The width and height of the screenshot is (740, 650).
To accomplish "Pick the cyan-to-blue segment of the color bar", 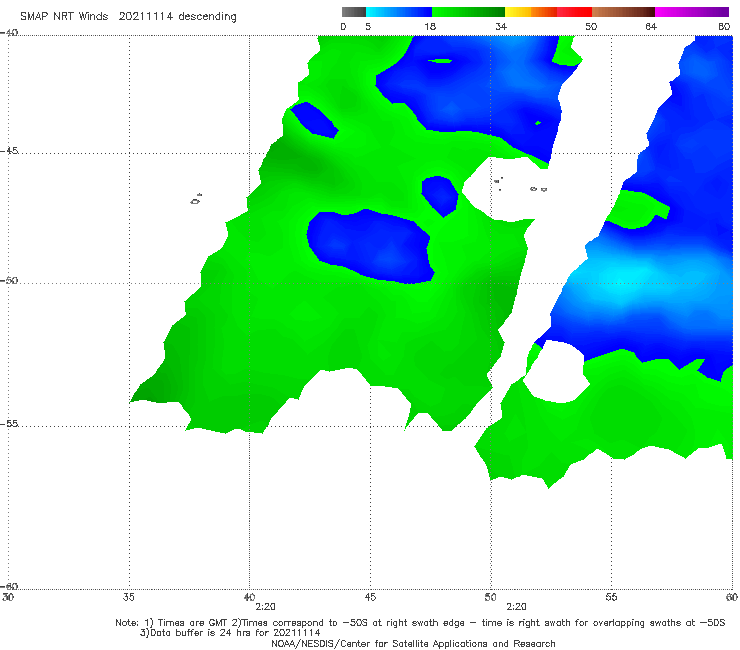I will pyautogui.click(x=399, y=12).
